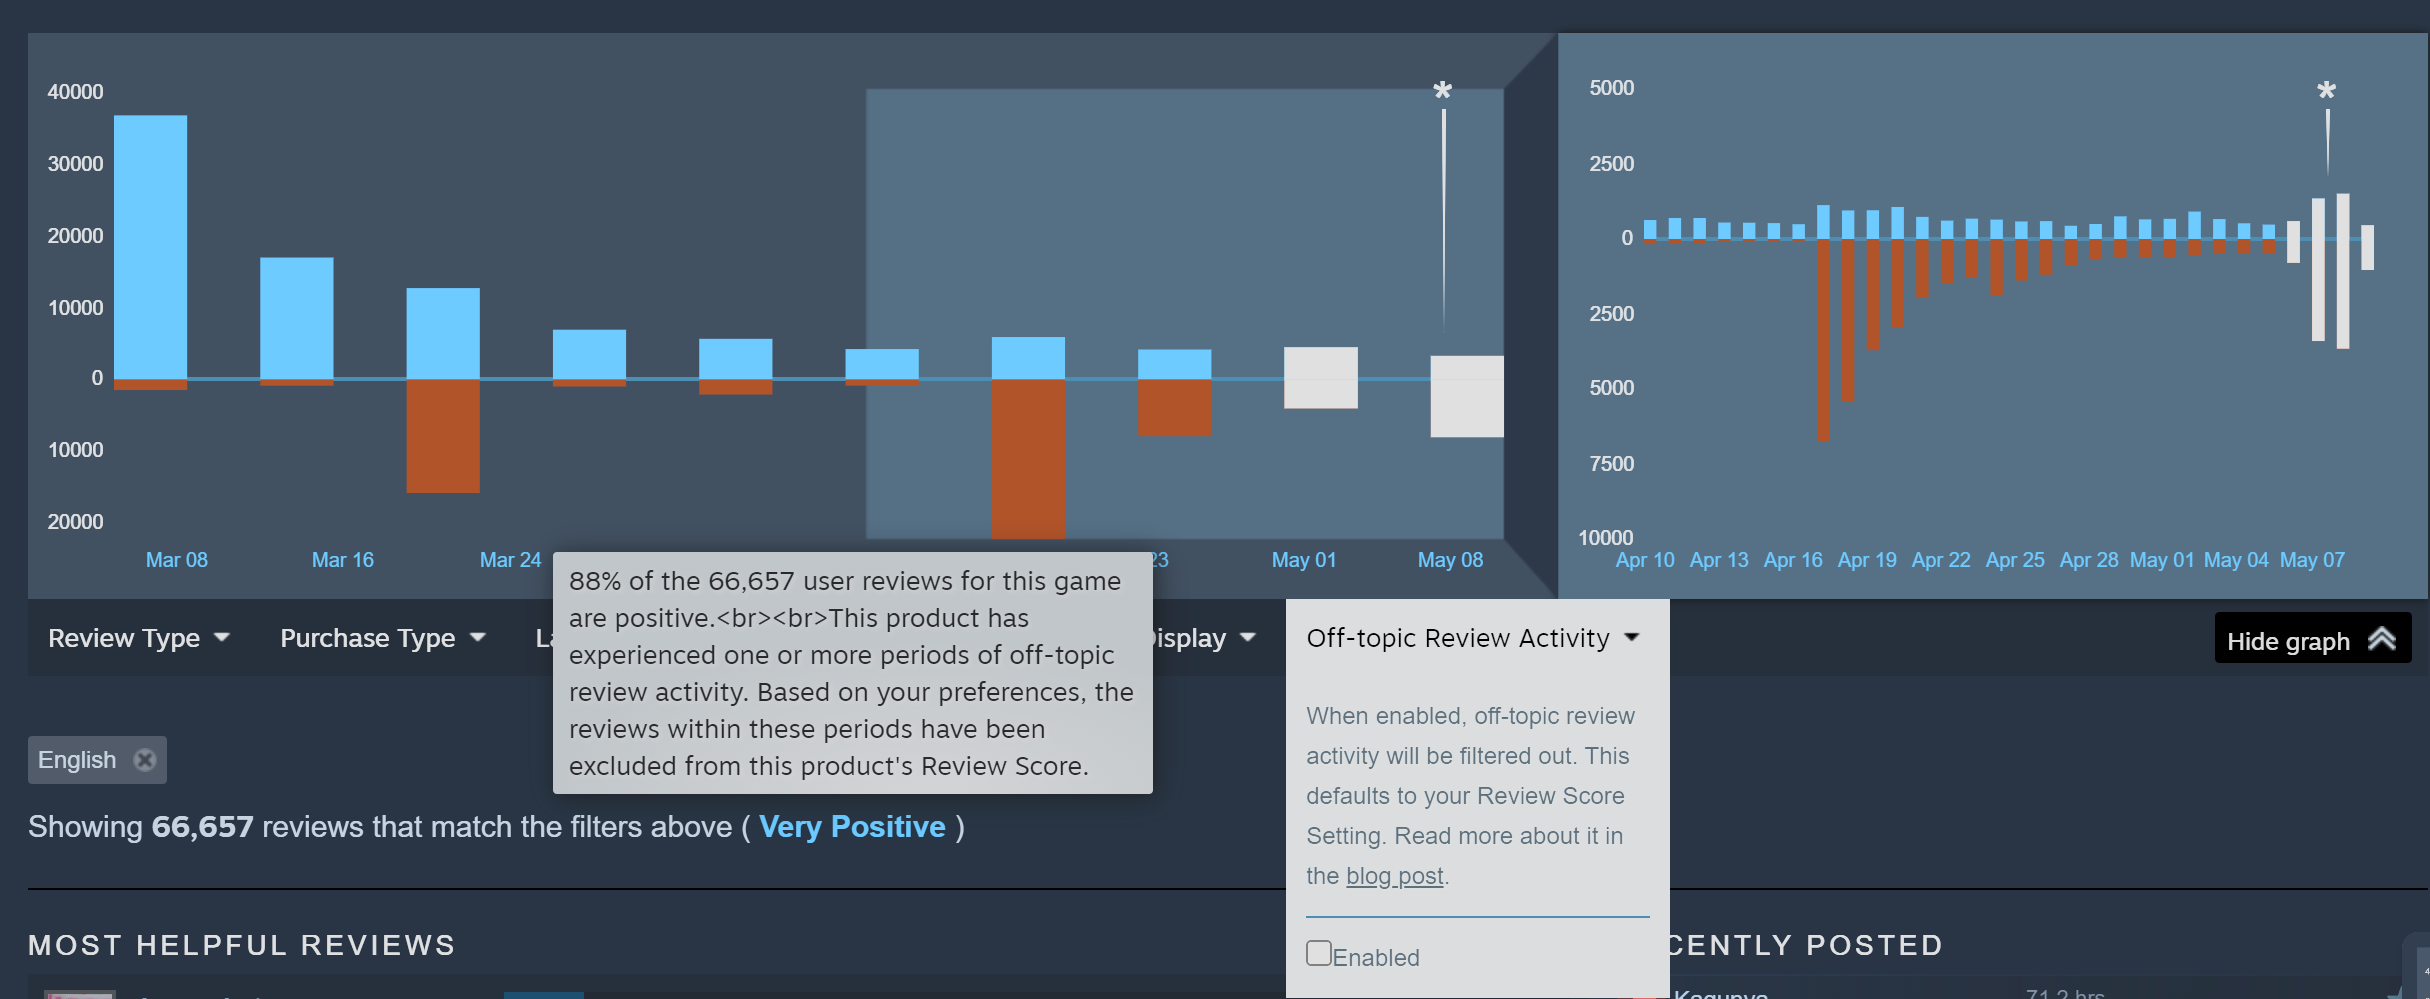
Task: Click the asterisk marker on the right graph
Action: click(2327, 91)
